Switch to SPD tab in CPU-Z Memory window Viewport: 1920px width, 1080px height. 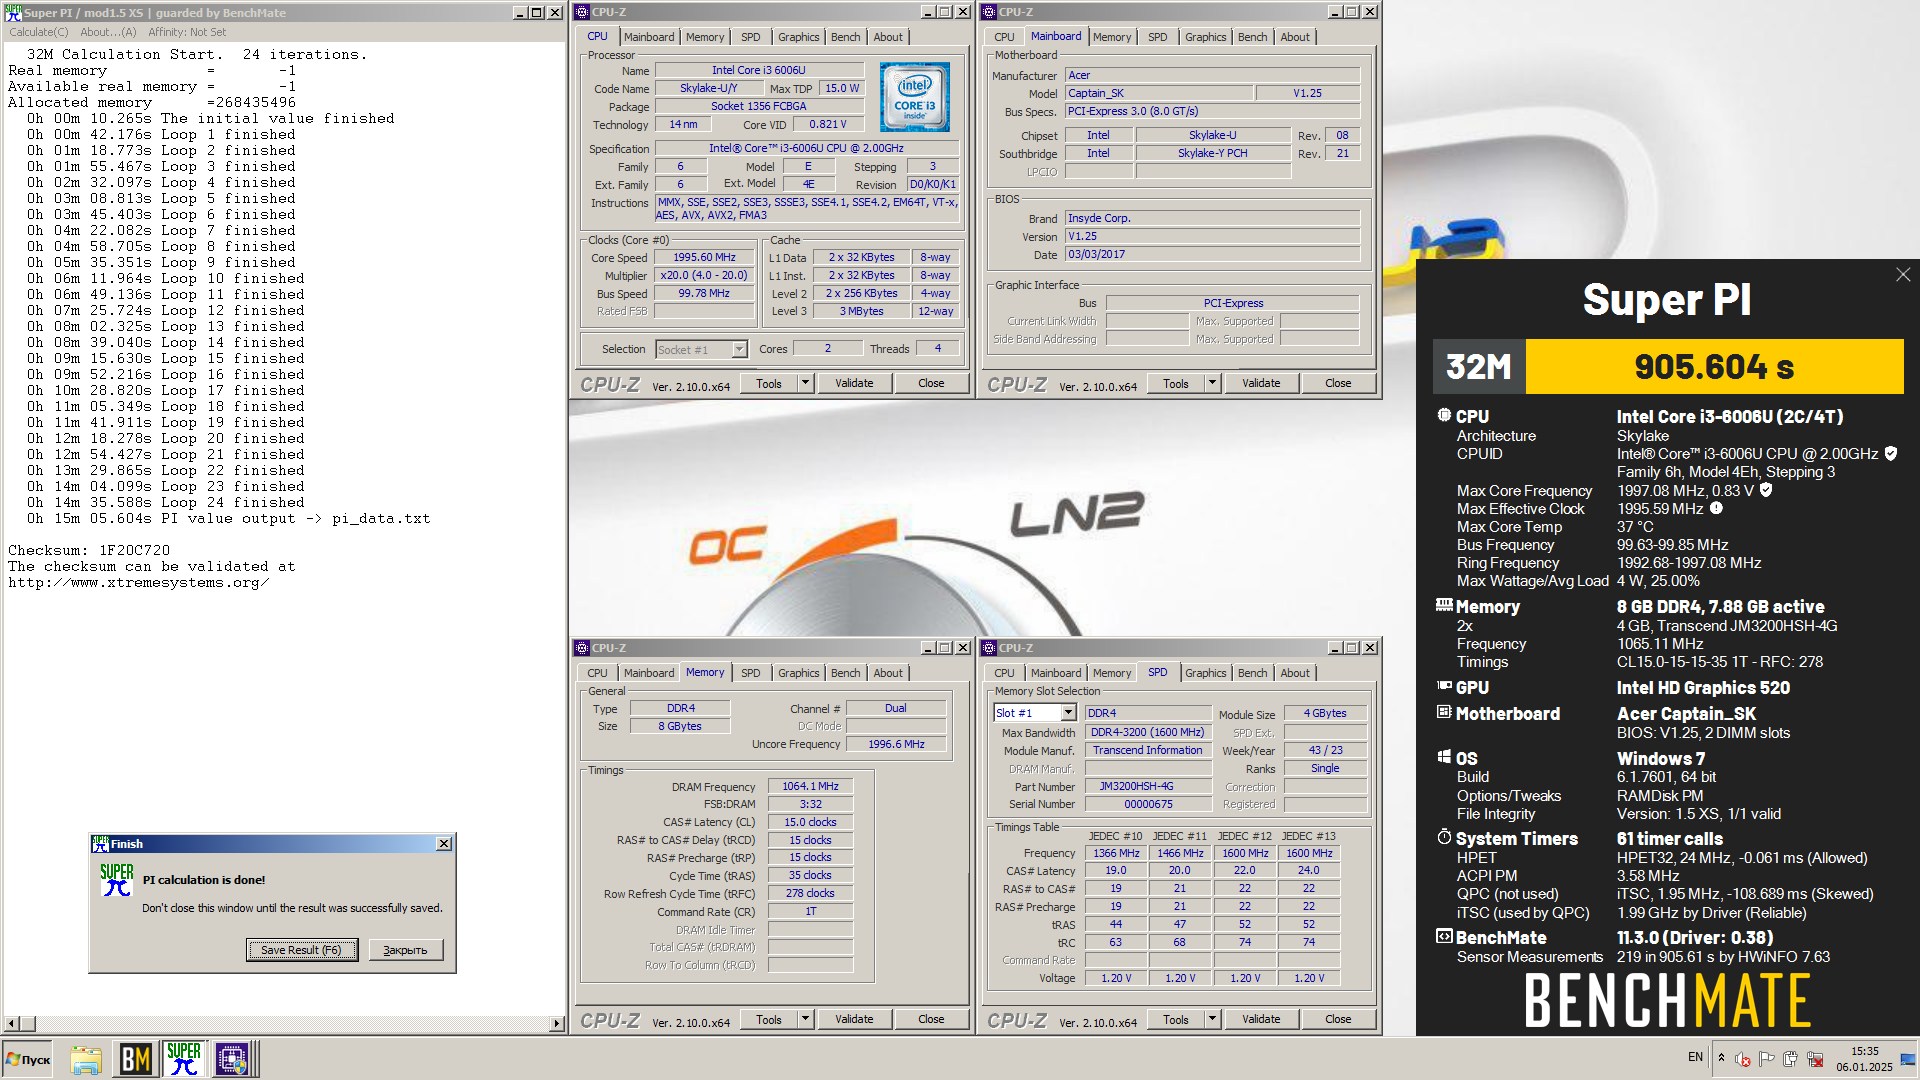[750, 673]
